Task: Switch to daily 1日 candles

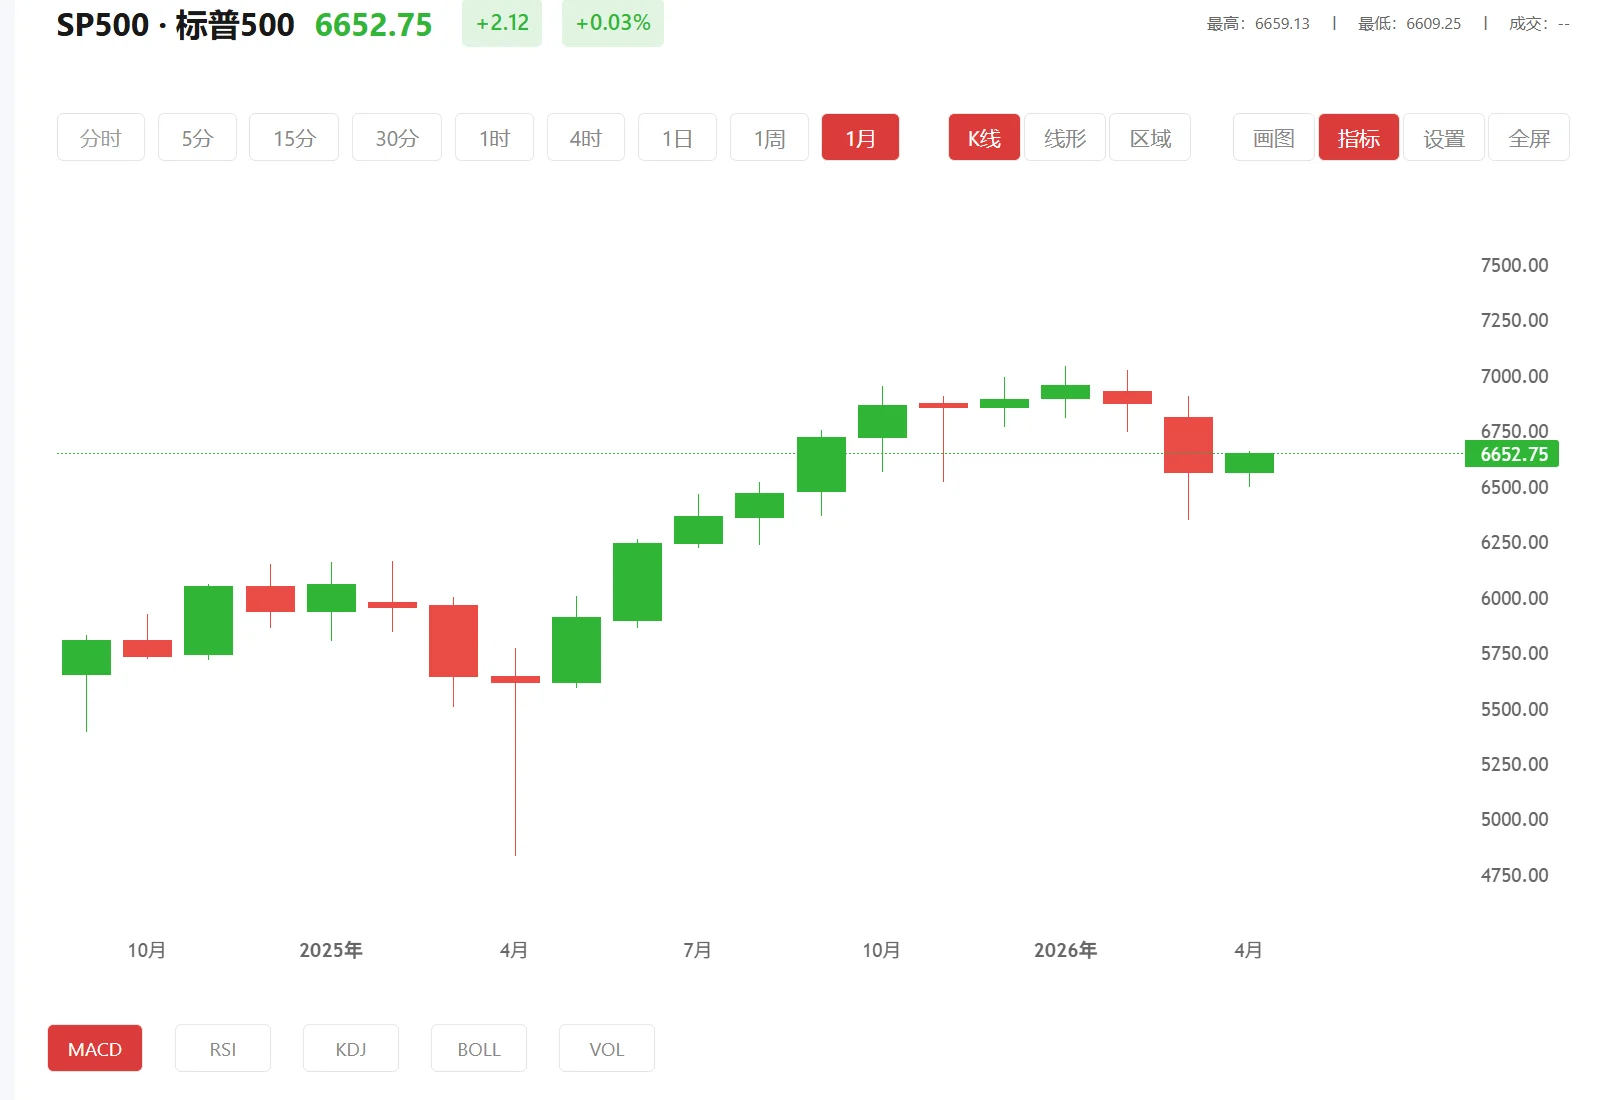Action: (x=677, y=138)
